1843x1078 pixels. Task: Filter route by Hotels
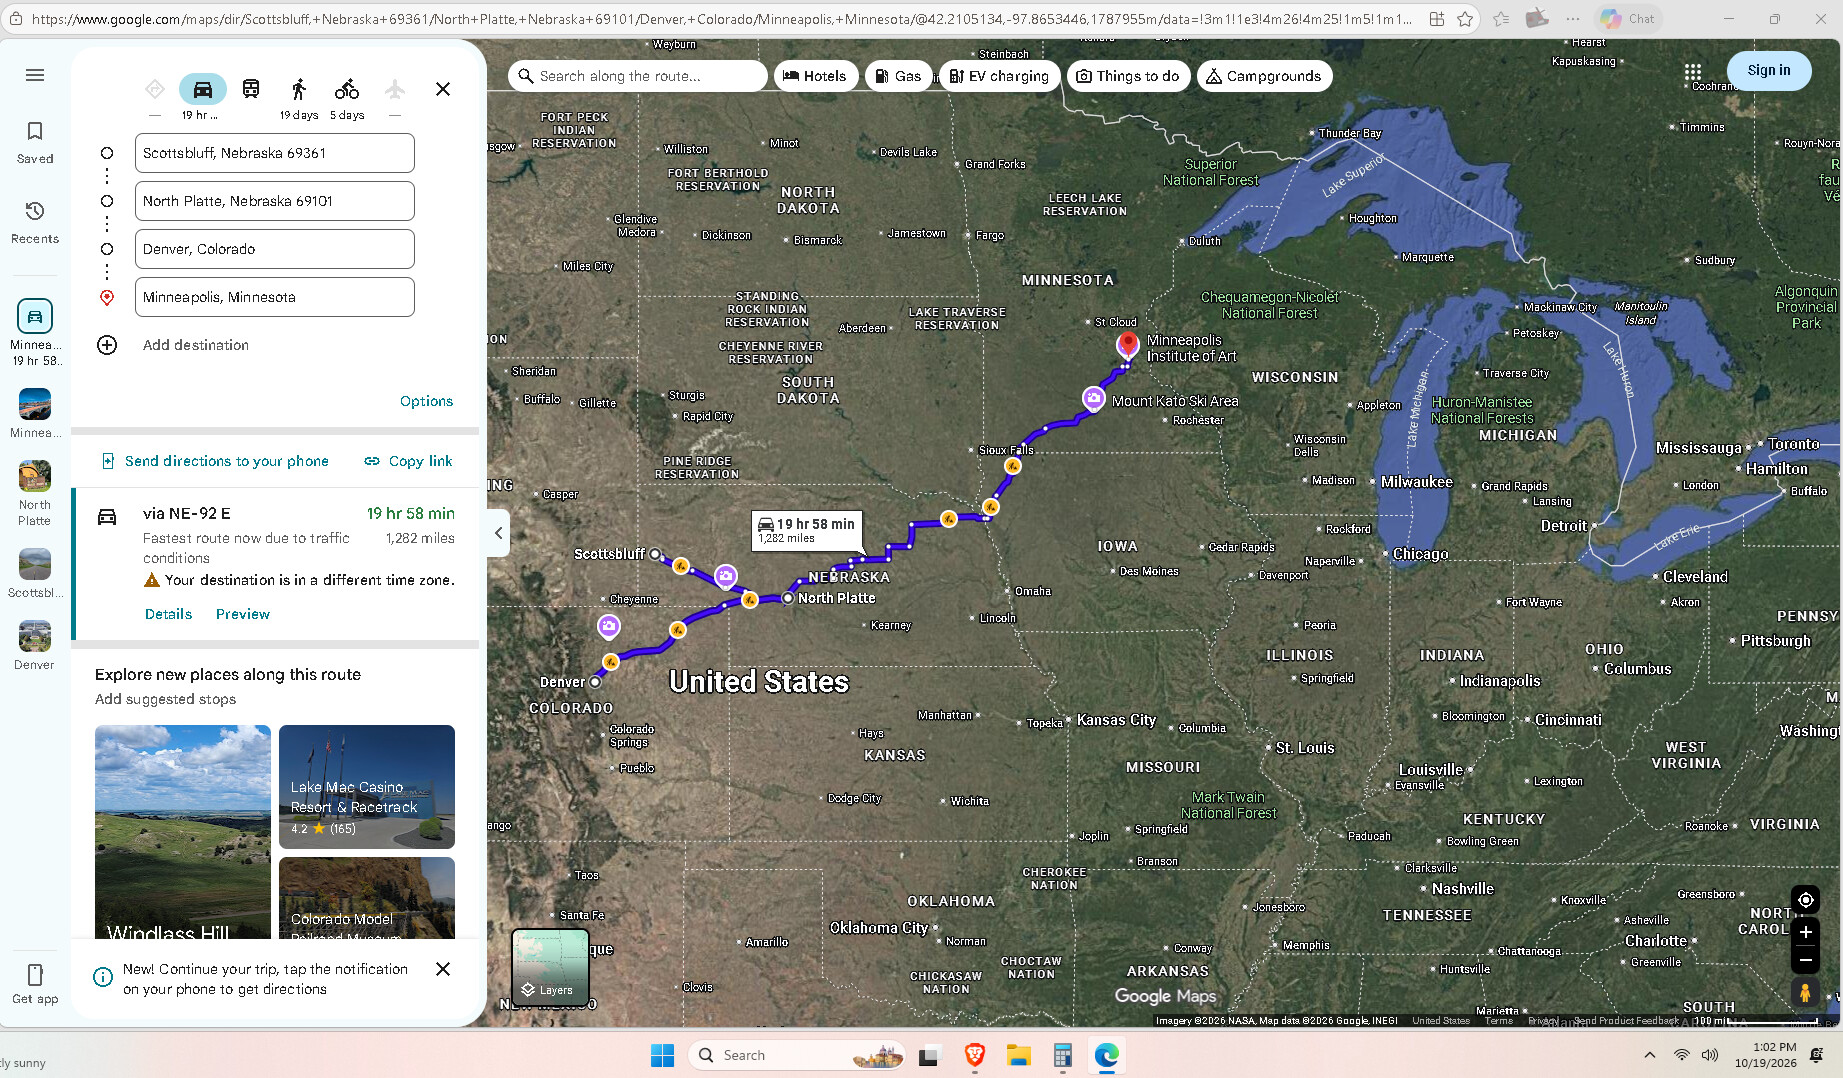click(x=815, y=76)
